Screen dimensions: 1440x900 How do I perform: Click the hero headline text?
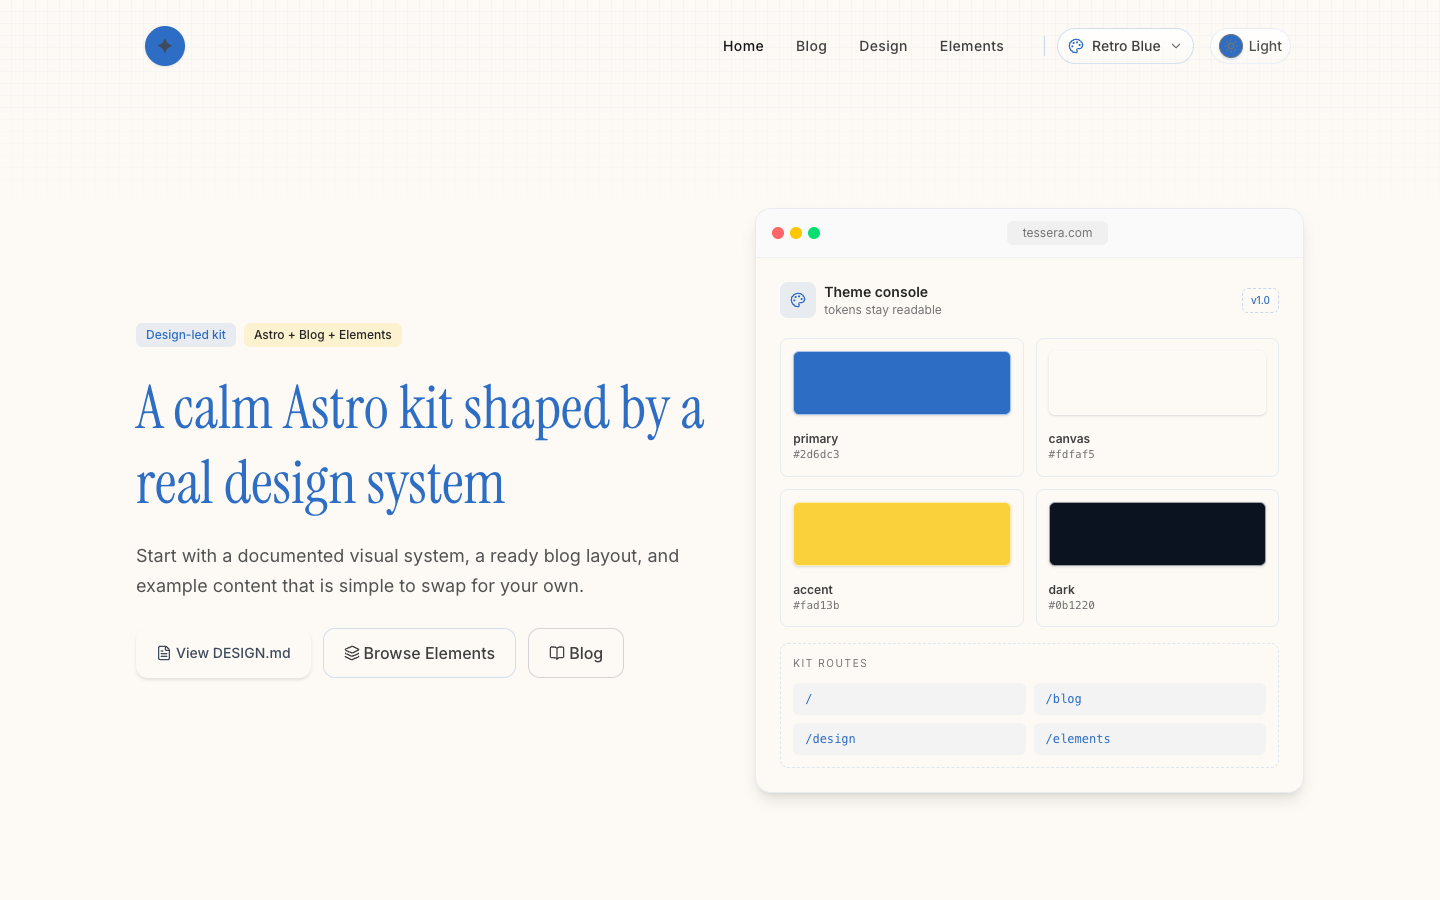point(420,446)
